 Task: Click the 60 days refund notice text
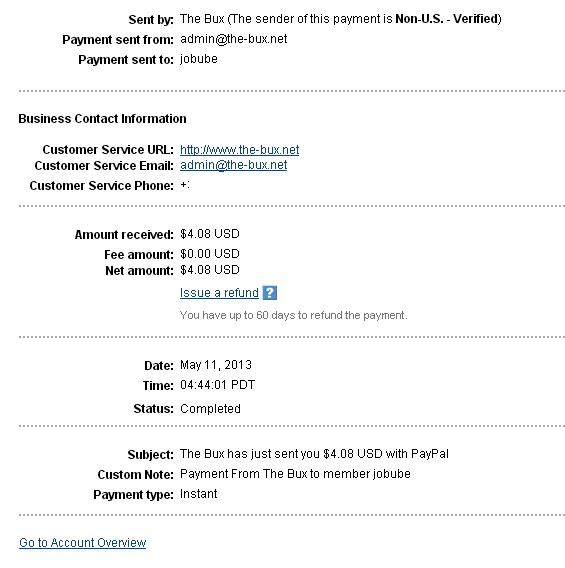click(x=294, y=315)
